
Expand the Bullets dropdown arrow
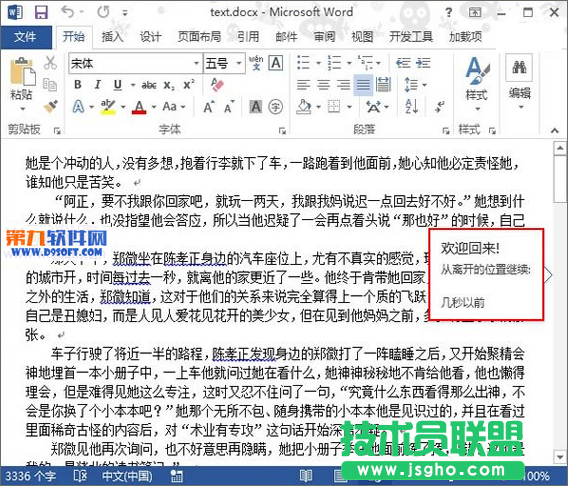point(318,63)
